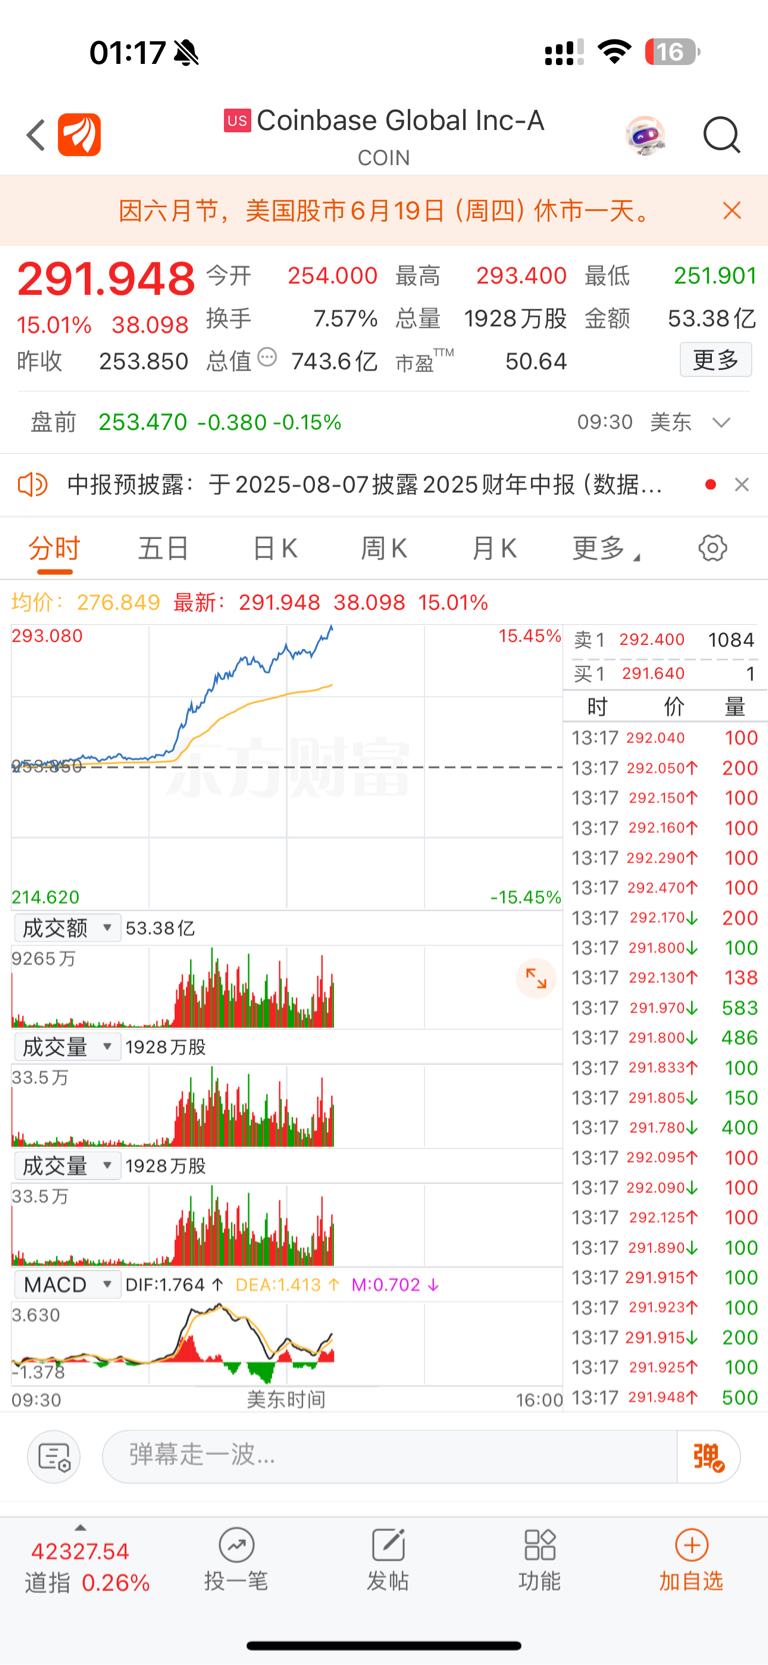The height and width of the screenshot is (1665, 768).
Task: Tap the orange expand chart icon
Action: (536, 978)
